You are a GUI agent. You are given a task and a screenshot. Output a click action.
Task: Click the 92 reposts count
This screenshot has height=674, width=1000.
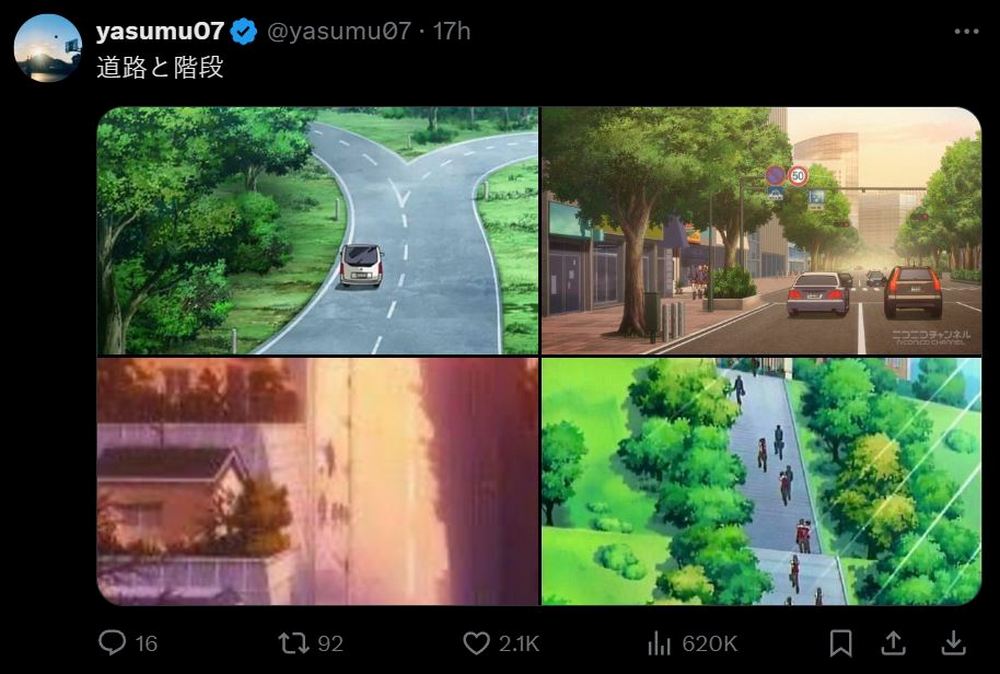click(330, 644)
